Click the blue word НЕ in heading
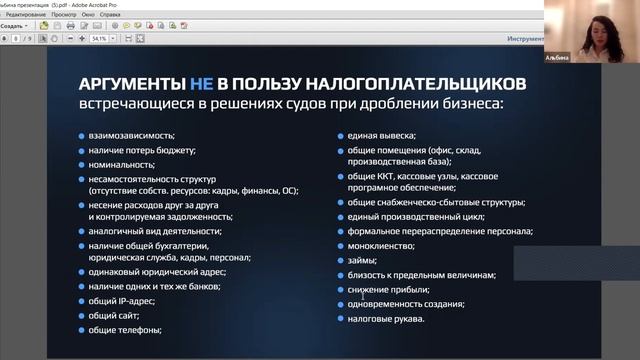The height and width of the screenshot is (360, 640). (202, 84)
